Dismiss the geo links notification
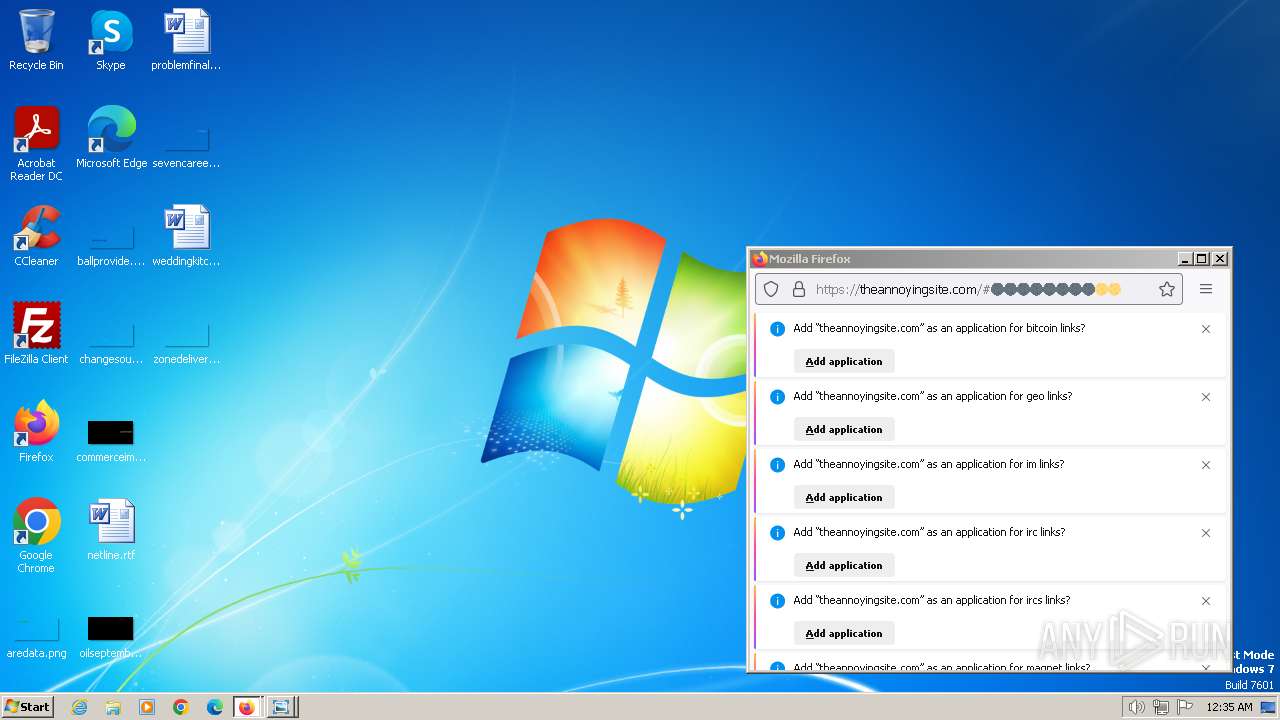Screen dimensions: 1280x720 (x=1206, y=397)
